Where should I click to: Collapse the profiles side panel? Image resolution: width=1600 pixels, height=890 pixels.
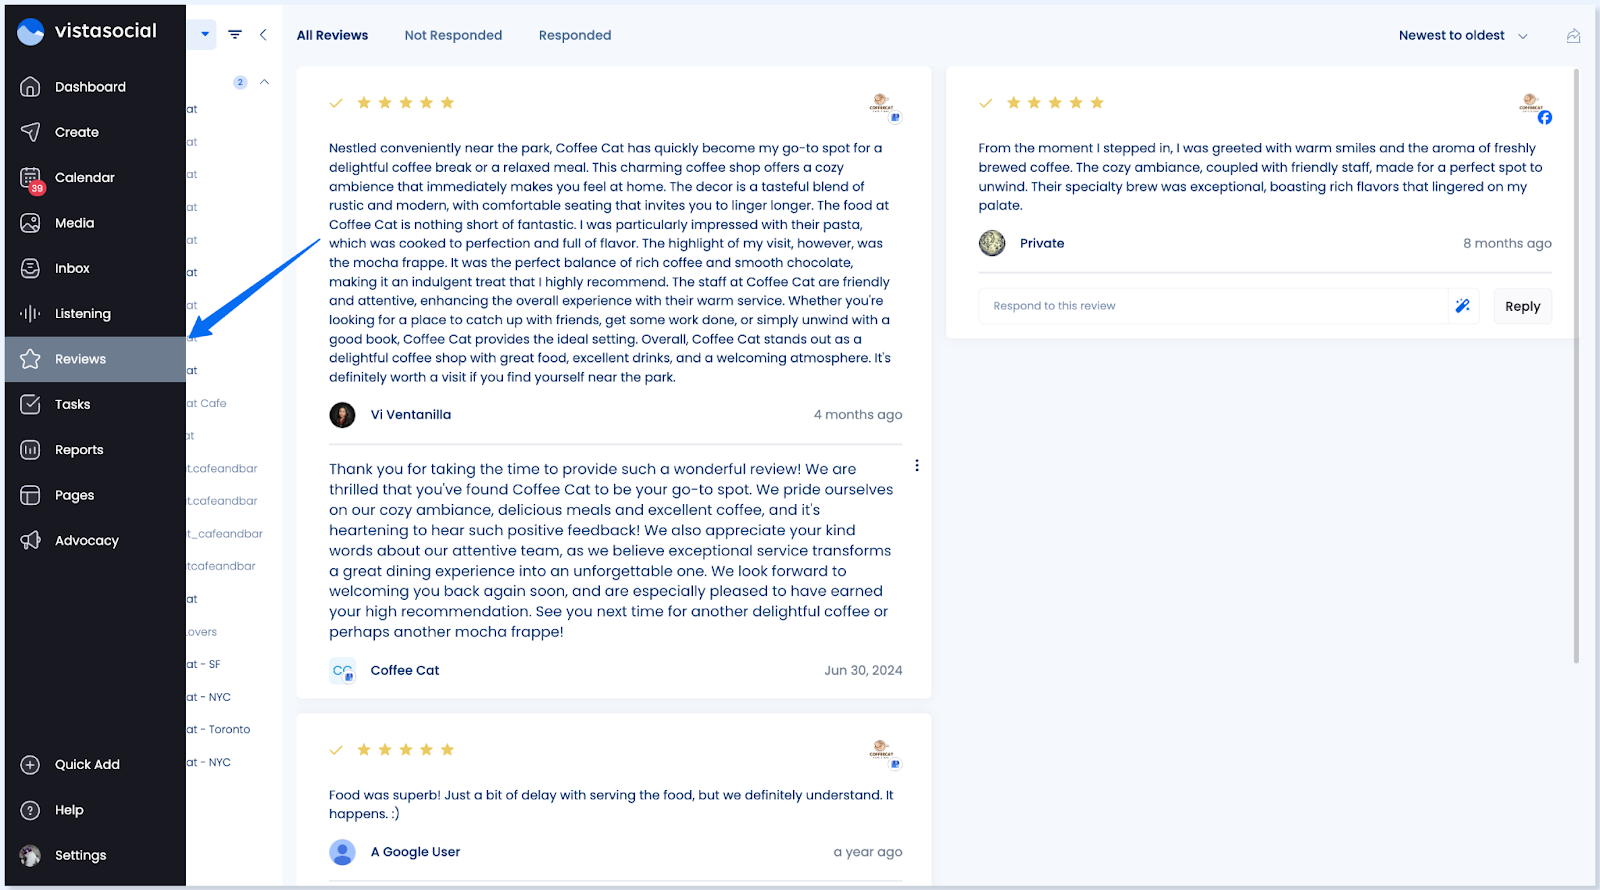[x=263, y=35]
